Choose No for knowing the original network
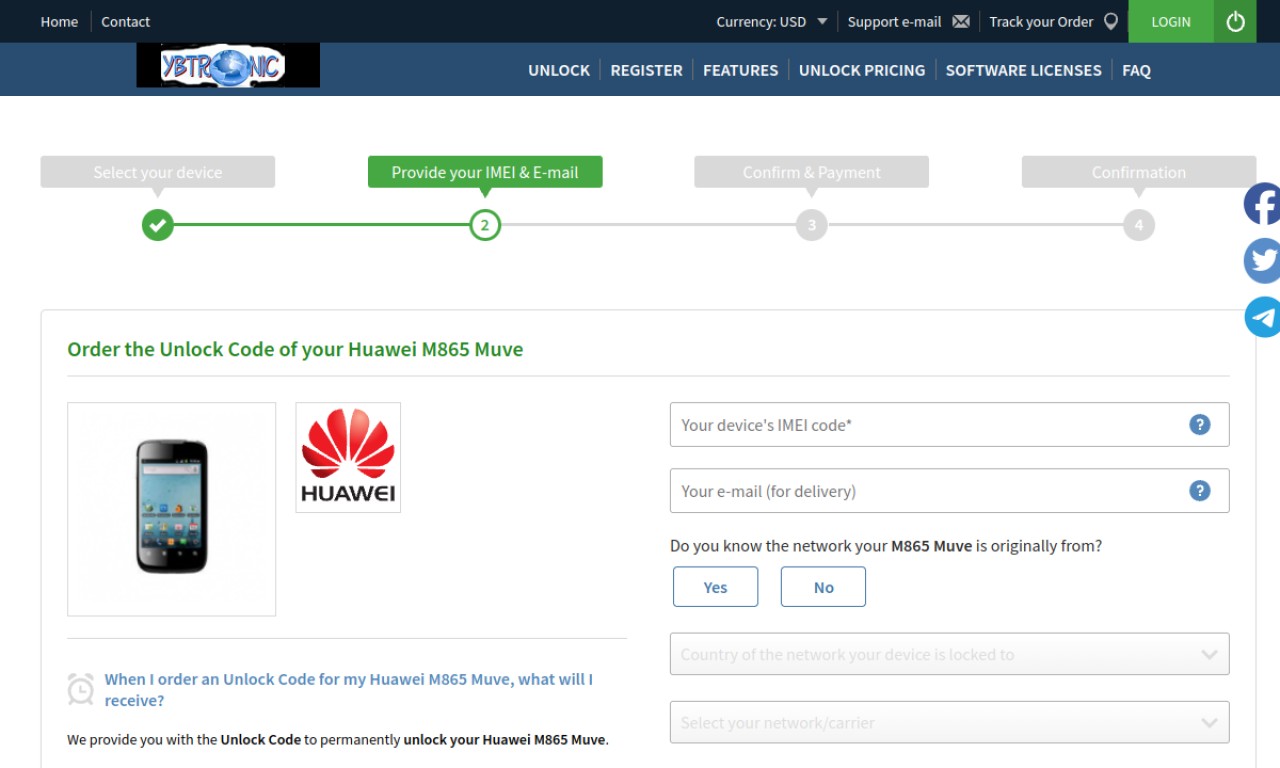The image size is (1280, 768). click(823, 587)
